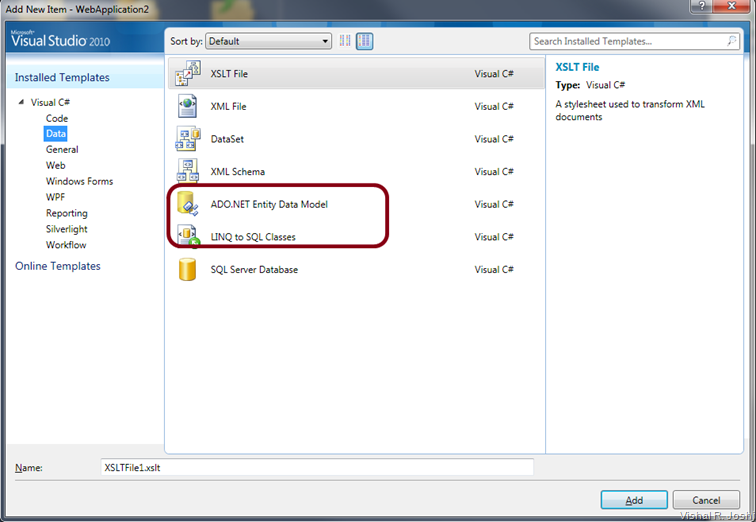Select the SQL Server Database icon
Image resolution: width=756 pixels, height=522 pixels.
click(187, 269)
